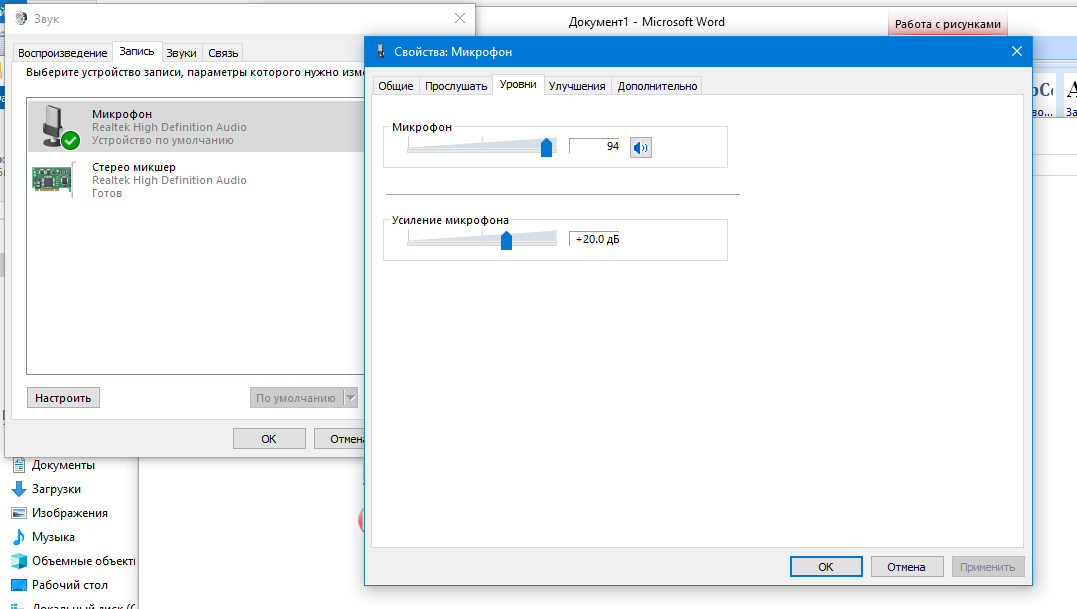Click the boost value field showing +20.0 дБ
This screenshot has height=609, width=1077.
595,239
